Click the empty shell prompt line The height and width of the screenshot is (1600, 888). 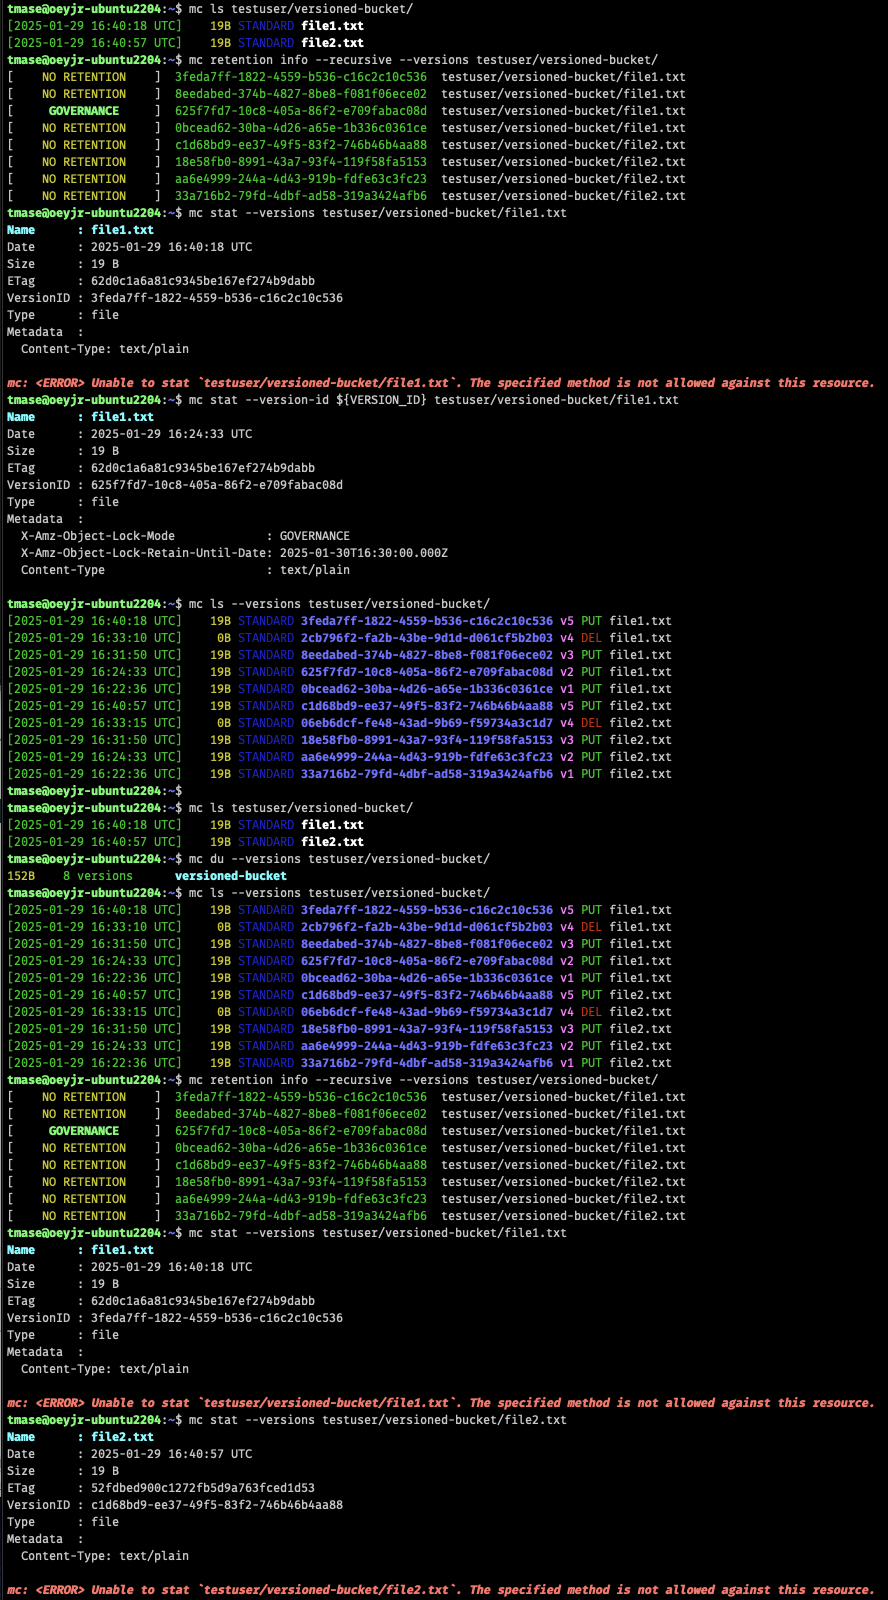95,791
